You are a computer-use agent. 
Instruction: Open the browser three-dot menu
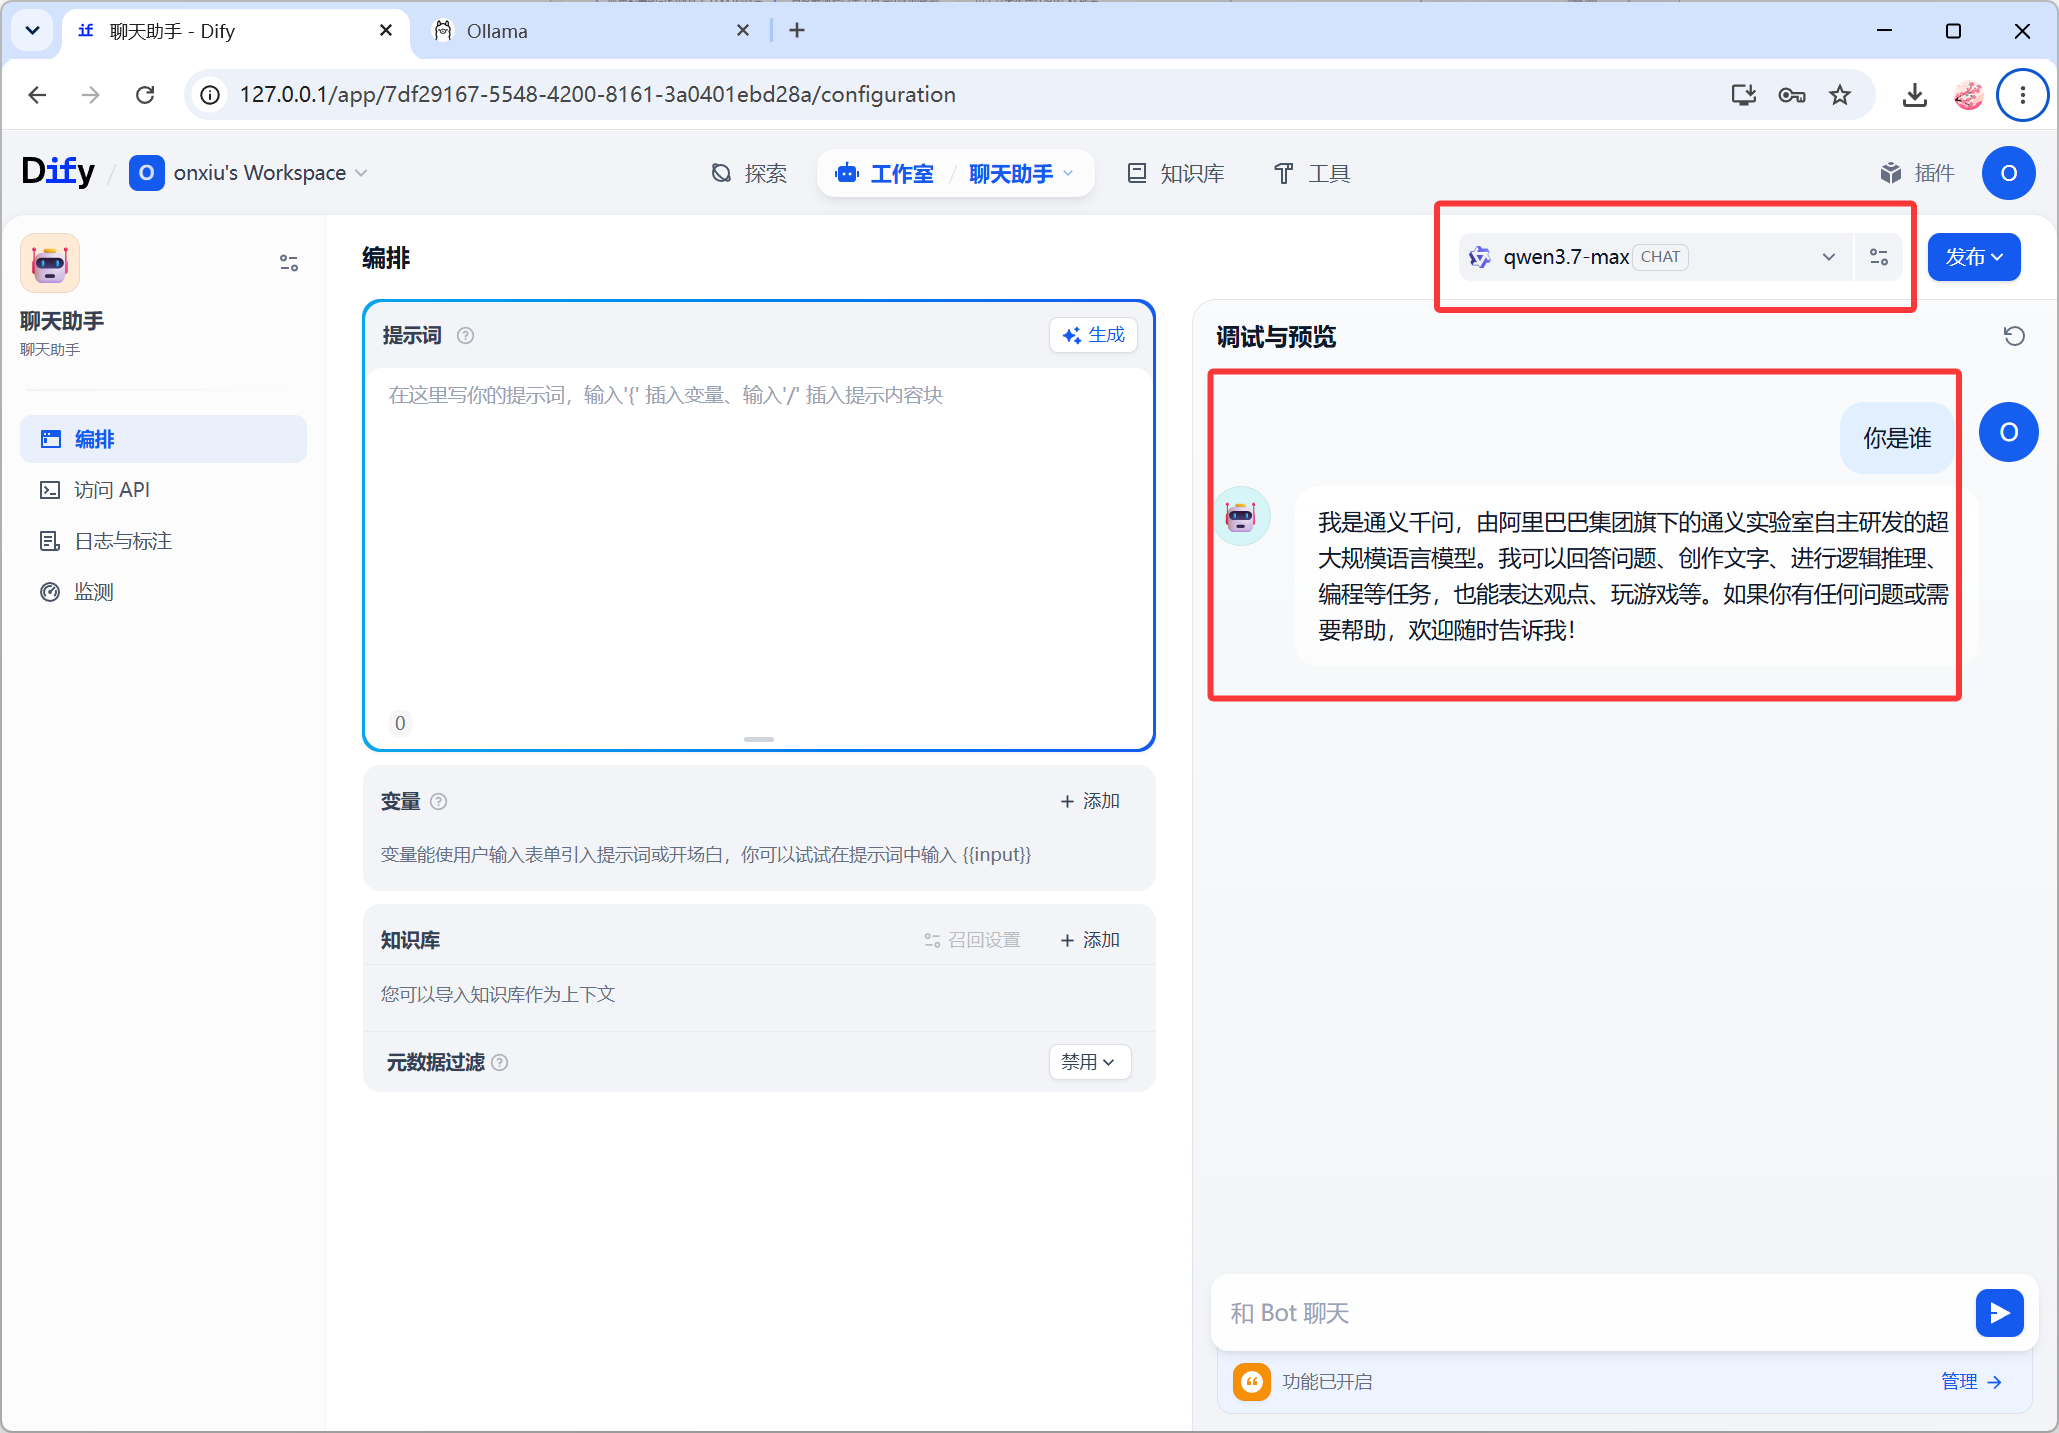pos(2022,94)
